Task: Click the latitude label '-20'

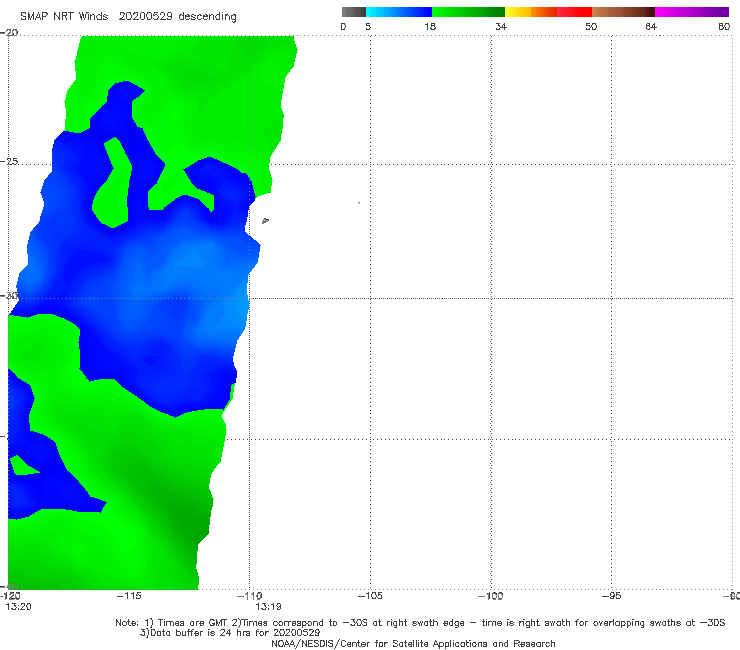Action: (x=9, y=33)
